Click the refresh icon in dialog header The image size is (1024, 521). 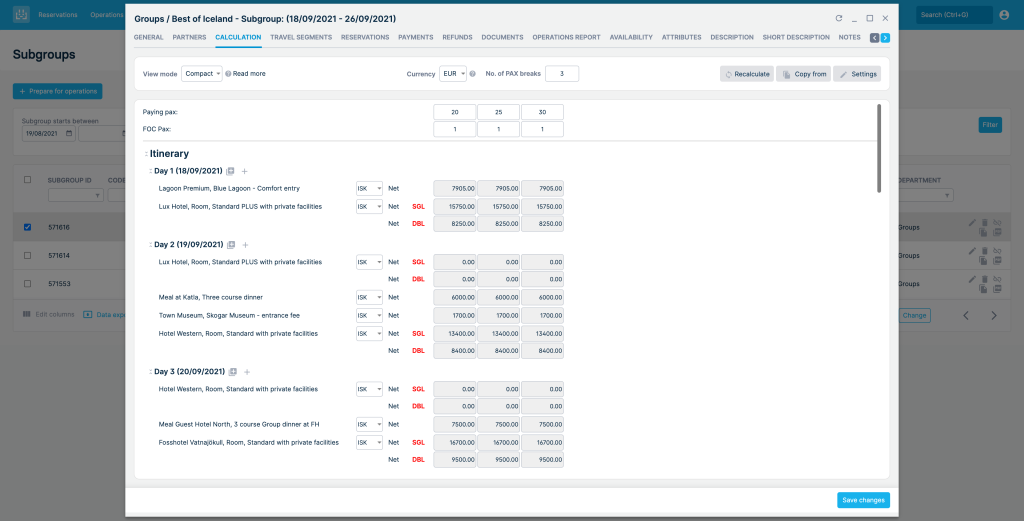(839, 18)
